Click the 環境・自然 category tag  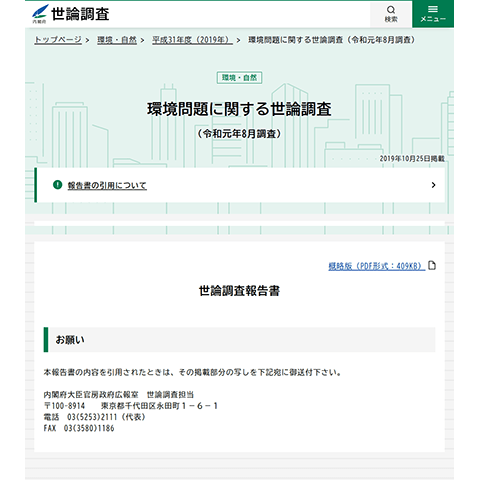pyautogui.click(x=239, y=78)
